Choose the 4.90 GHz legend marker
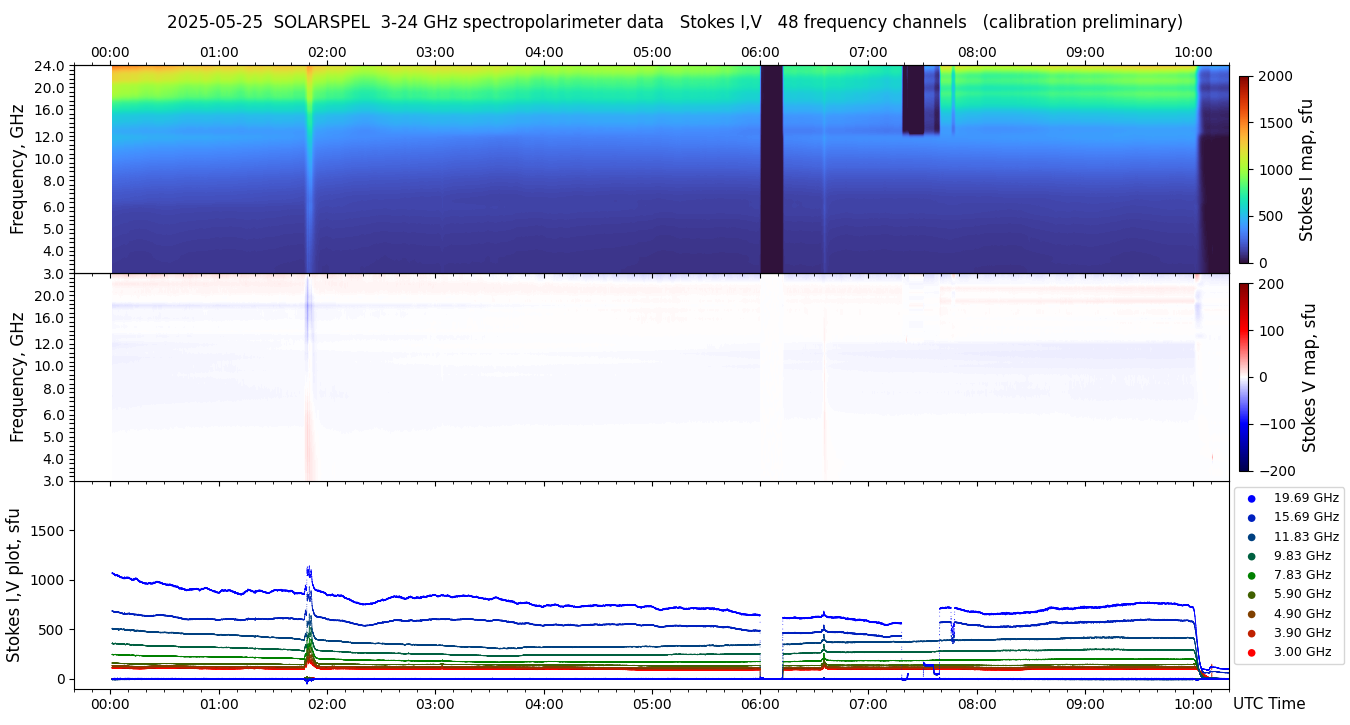 coord(1251,614)
